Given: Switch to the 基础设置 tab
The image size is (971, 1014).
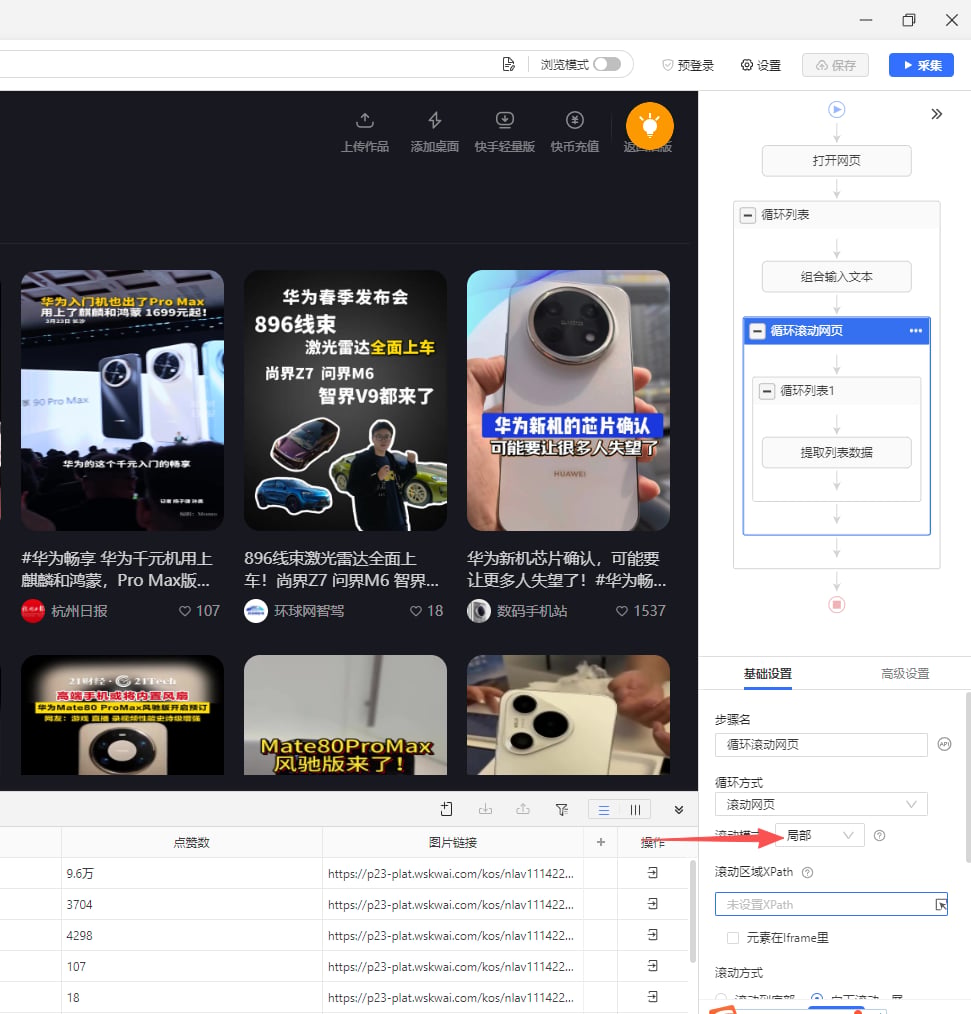Looking at the screenshot, I should tap(767, 674).
